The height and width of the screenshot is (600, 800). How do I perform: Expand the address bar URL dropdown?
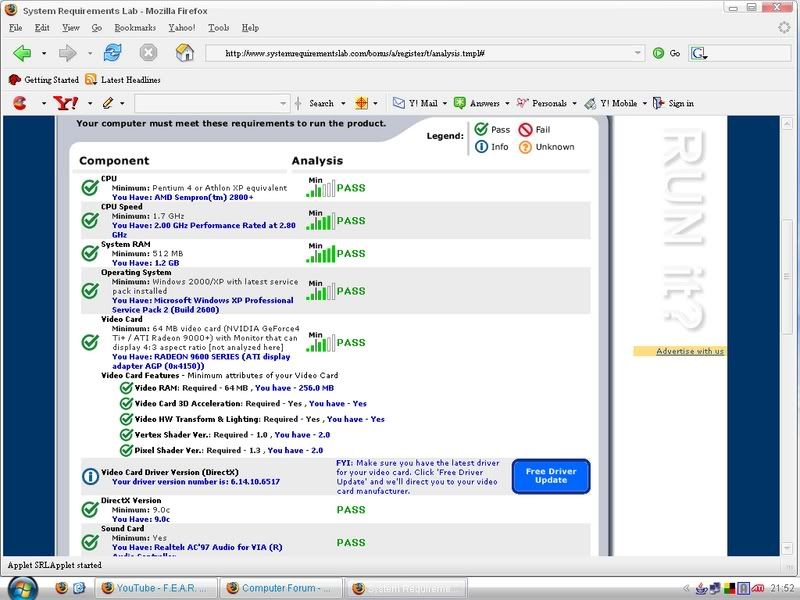638,53
